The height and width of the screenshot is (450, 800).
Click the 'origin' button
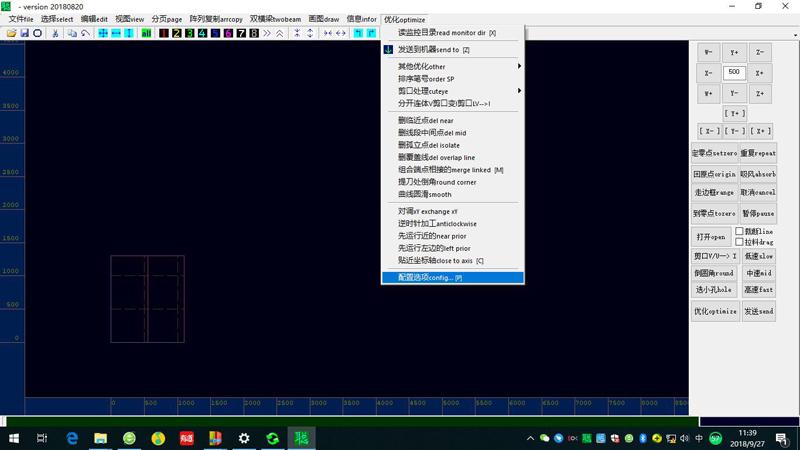715,174
